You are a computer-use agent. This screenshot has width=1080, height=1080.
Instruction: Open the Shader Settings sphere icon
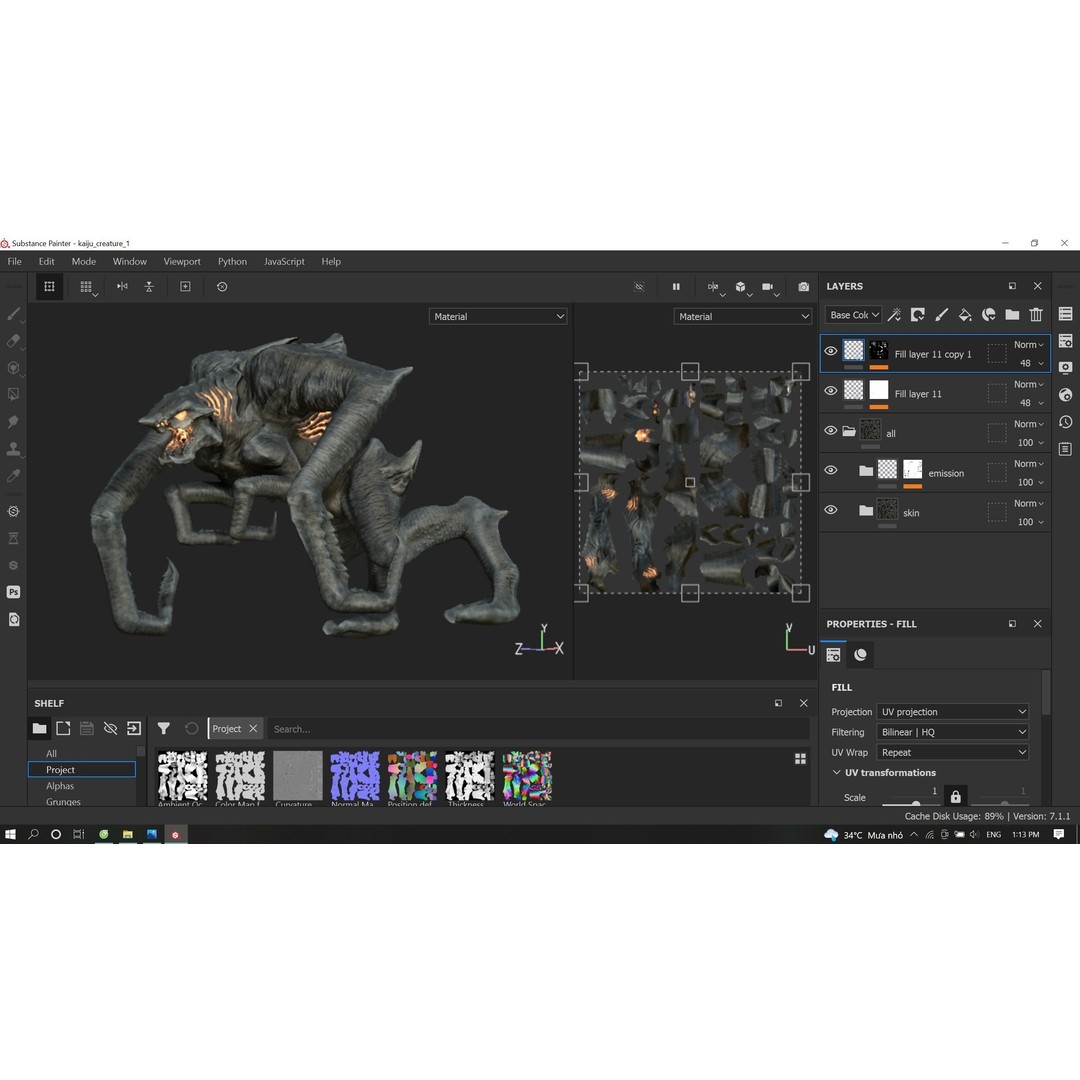(1066, 395)
